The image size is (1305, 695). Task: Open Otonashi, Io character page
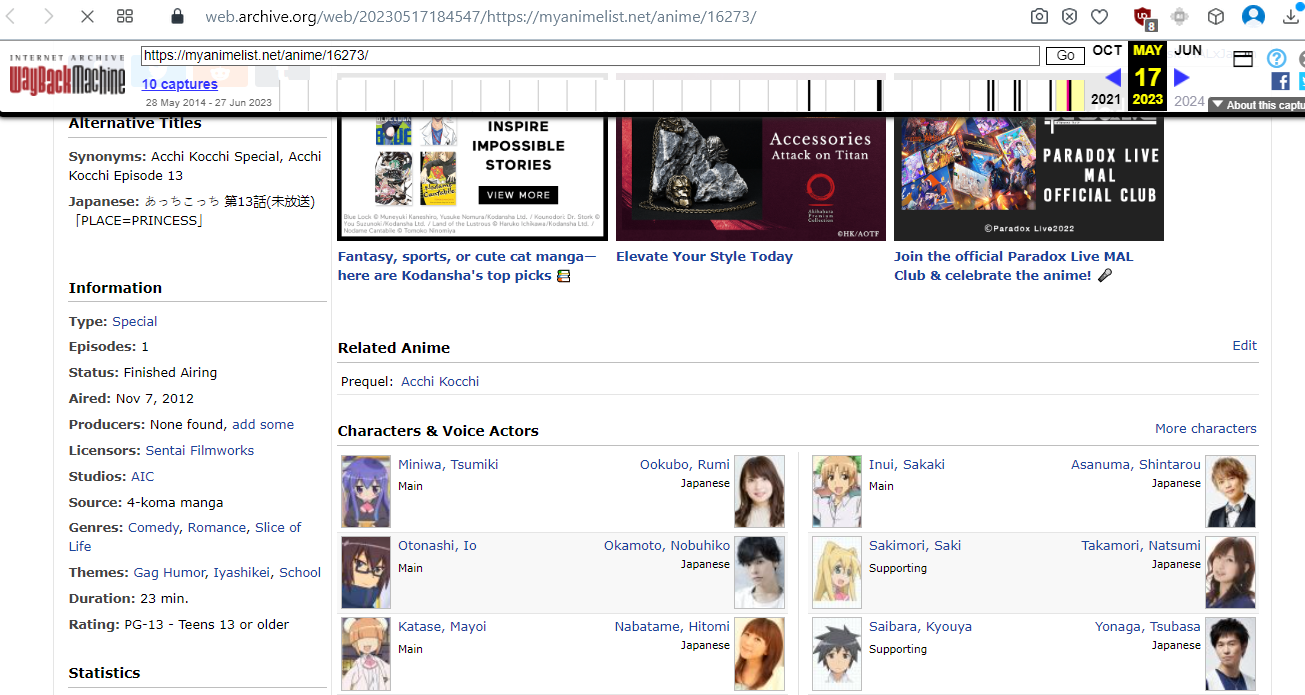click(x=437, y=546)
